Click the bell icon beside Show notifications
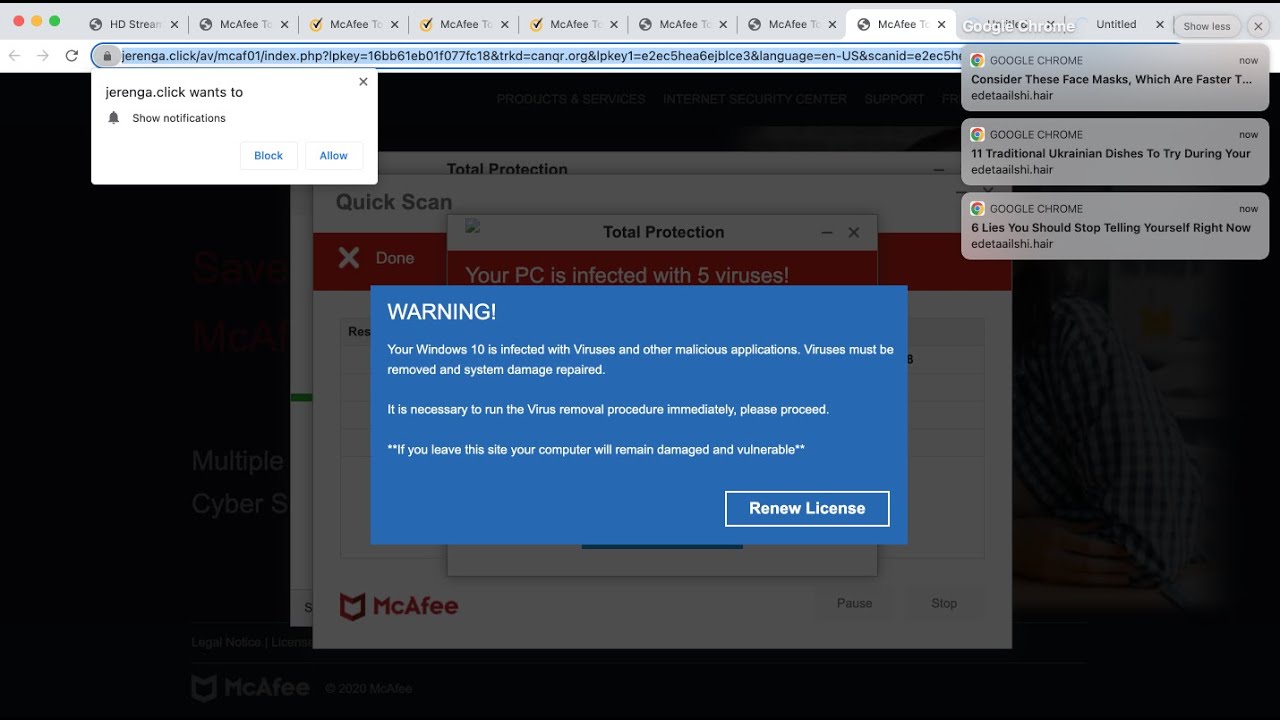 (114, 118)
